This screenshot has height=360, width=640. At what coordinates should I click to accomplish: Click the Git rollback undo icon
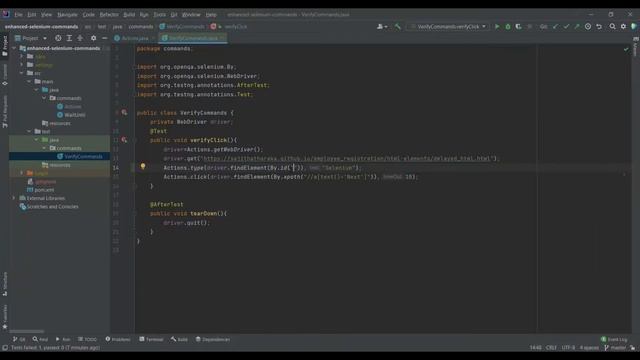pos(599,27)
